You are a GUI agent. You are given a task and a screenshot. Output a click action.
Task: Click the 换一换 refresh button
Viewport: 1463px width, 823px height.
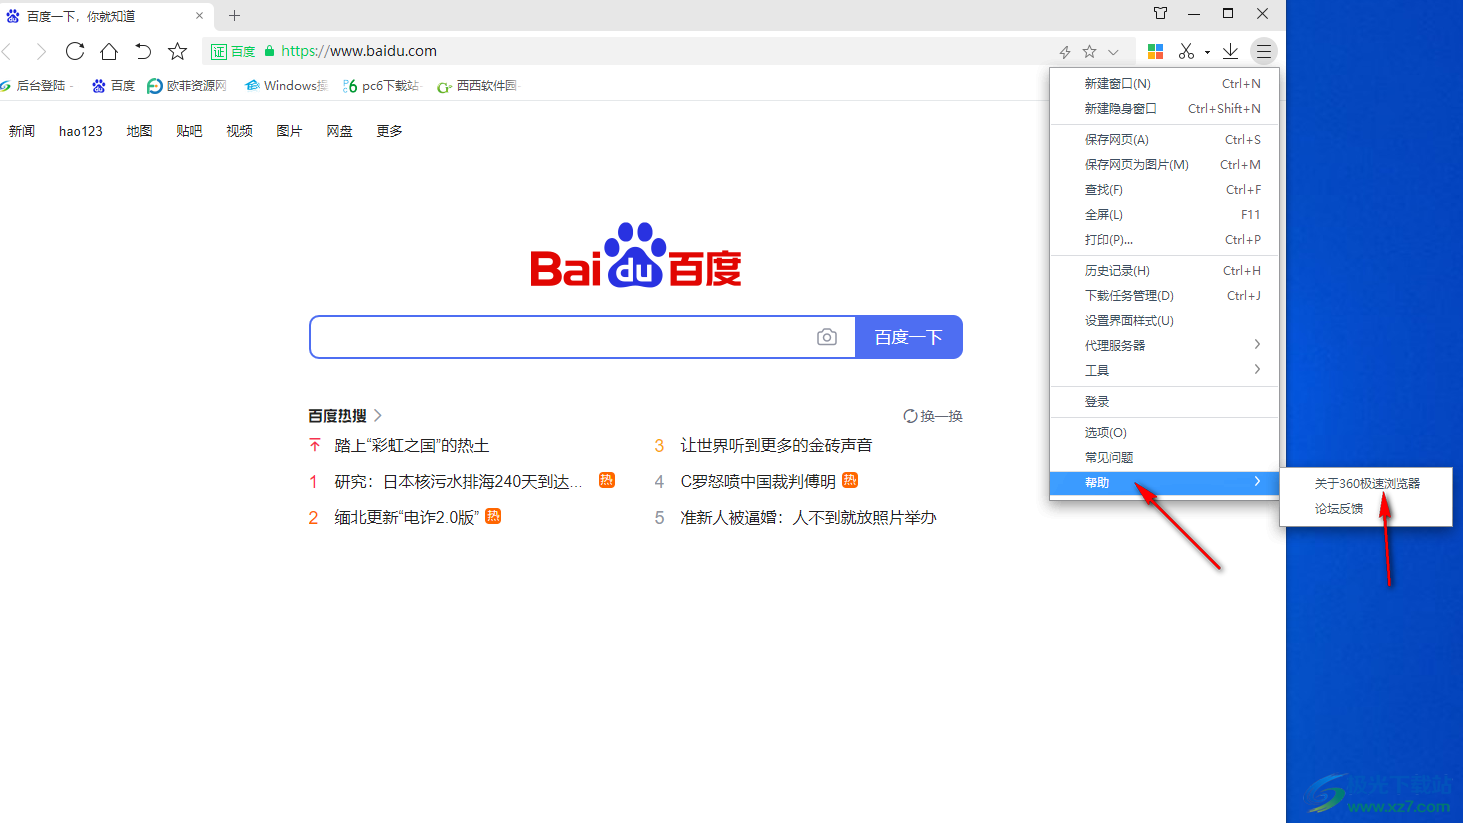tap(932, 416)
